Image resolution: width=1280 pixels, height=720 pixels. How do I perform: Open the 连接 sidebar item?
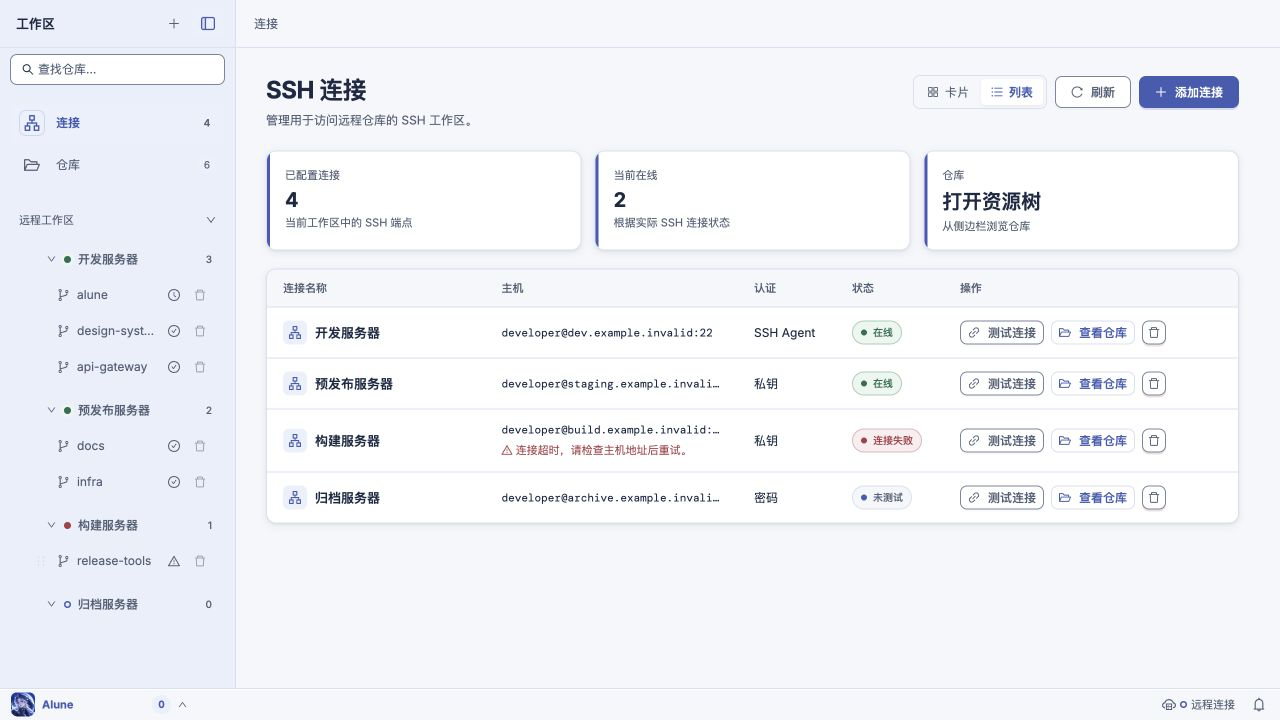click(118, 123)
